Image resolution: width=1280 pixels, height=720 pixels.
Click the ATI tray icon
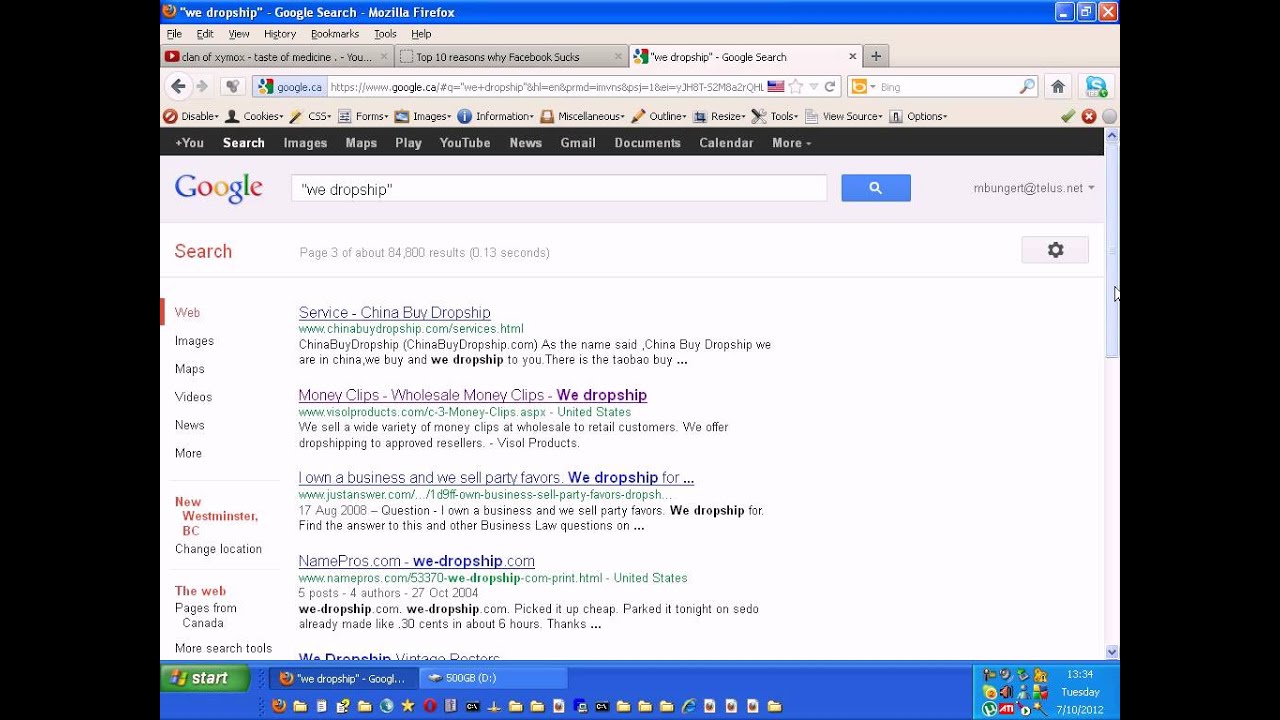[x=1006, y=709]
